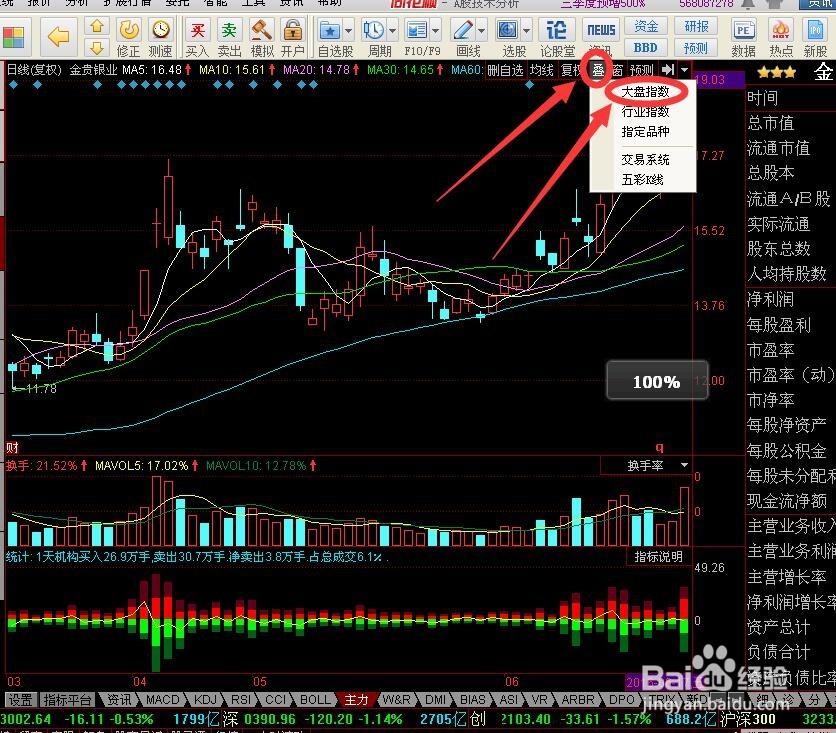Expand the 选股 dropdown arrow
Image resolution: width=836 pixels, height=733 pixels.
pos(526,30)
